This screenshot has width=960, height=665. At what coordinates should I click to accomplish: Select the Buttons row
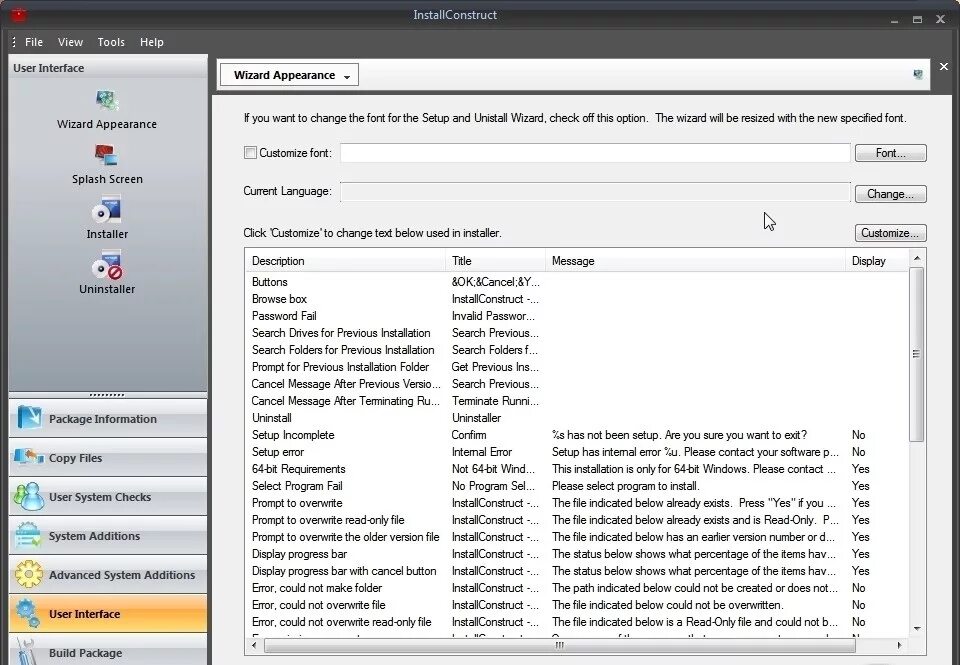tap(577, 282)
